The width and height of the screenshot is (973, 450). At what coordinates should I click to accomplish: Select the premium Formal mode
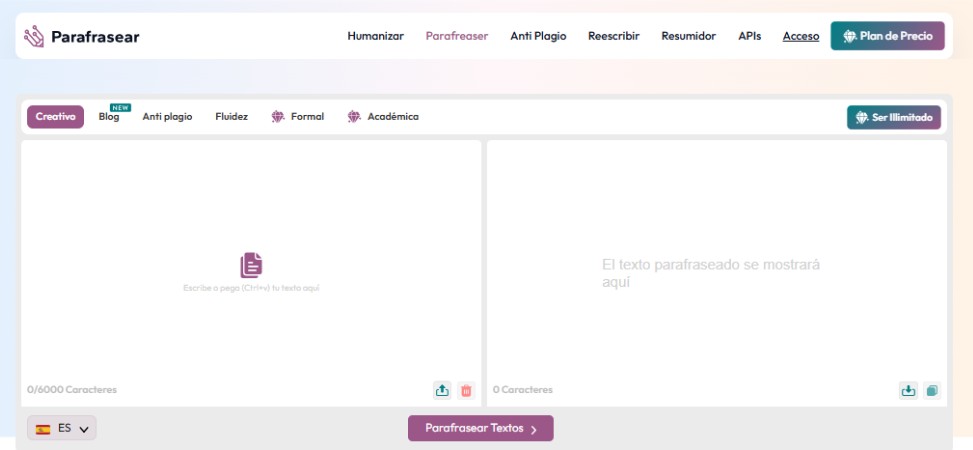coord(298,117)
